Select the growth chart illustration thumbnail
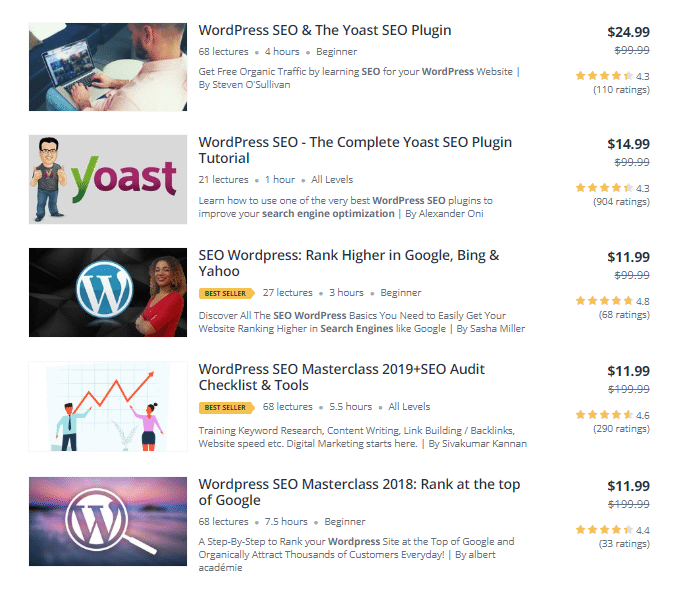This screenshot has width=680, height=590. (x=108, y=408)
